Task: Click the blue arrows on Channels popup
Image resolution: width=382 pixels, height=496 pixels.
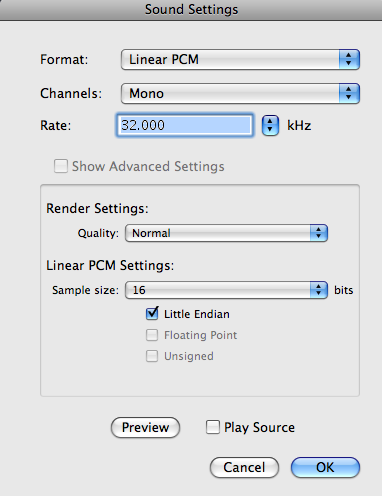Action: pos(349,93)
